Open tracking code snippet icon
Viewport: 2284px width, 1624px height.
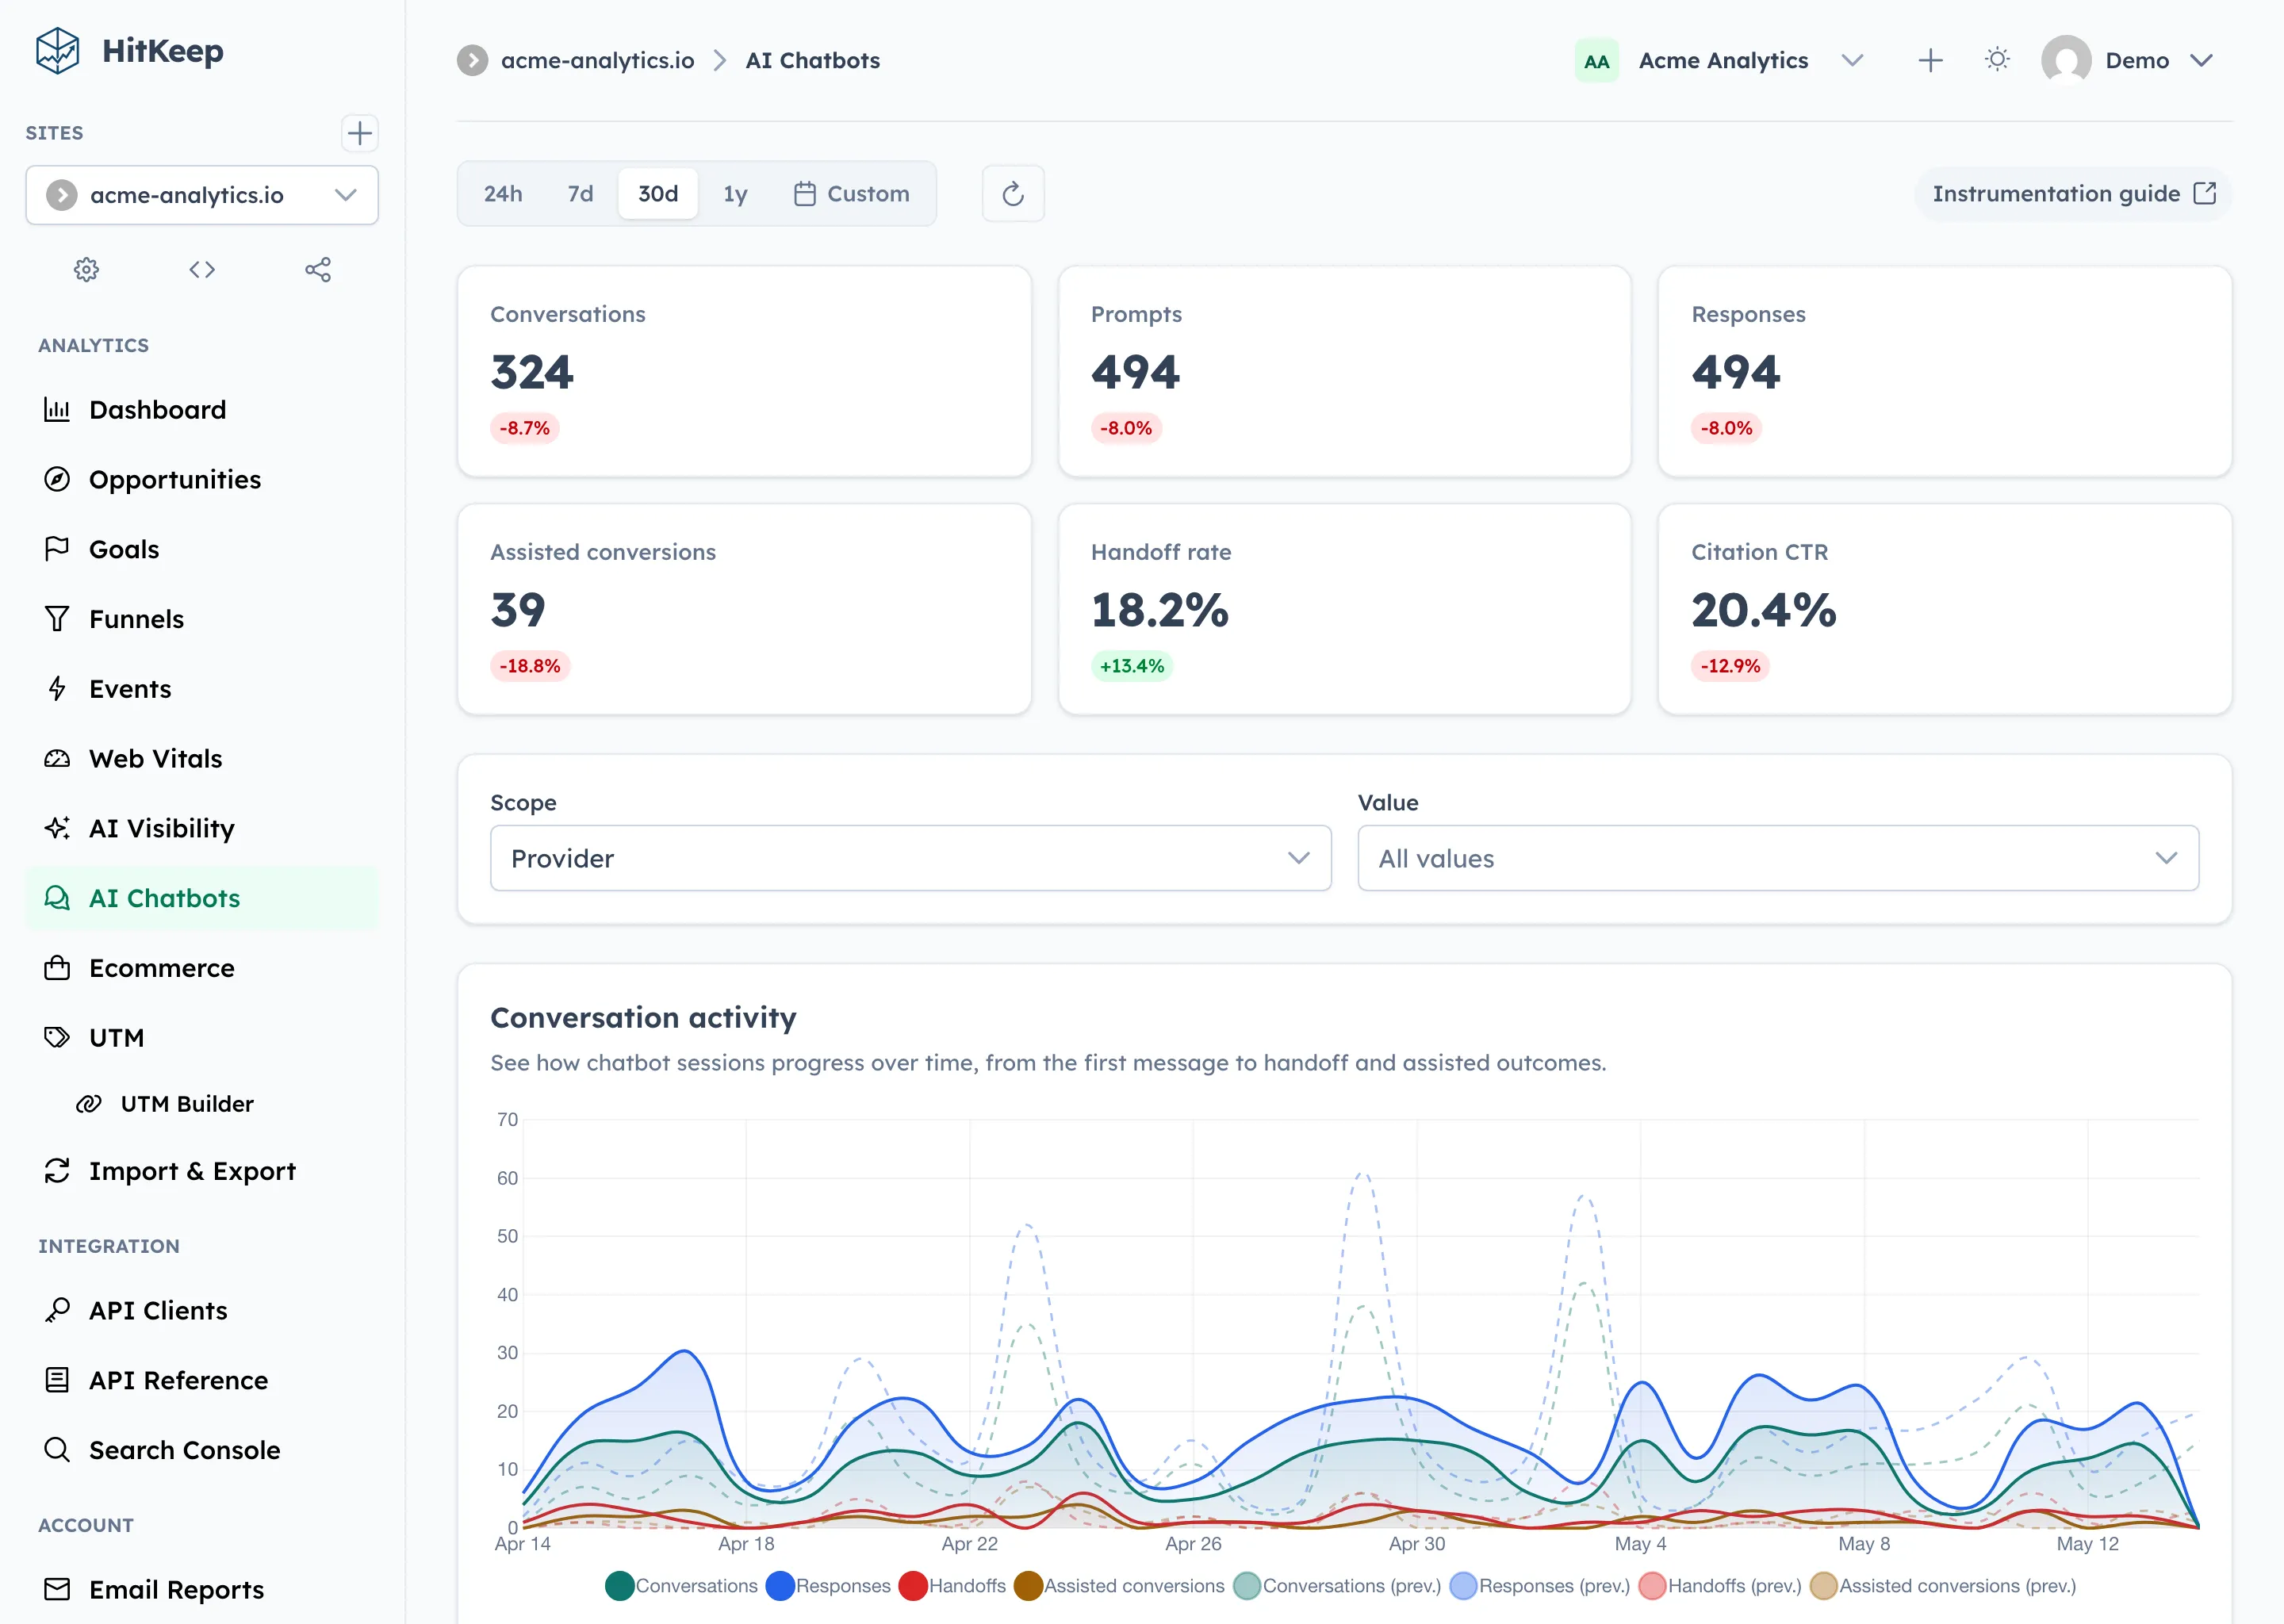tap(202, 270)
